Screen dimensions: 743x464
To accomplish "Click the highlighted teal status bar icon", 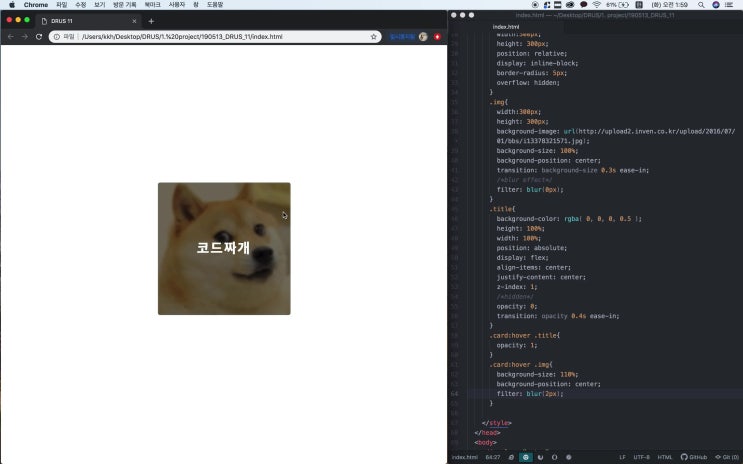I will coord(526,457).
